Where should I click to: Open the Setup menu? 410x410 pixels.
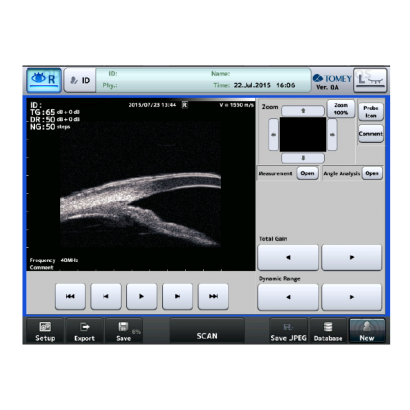pos(45,331)
